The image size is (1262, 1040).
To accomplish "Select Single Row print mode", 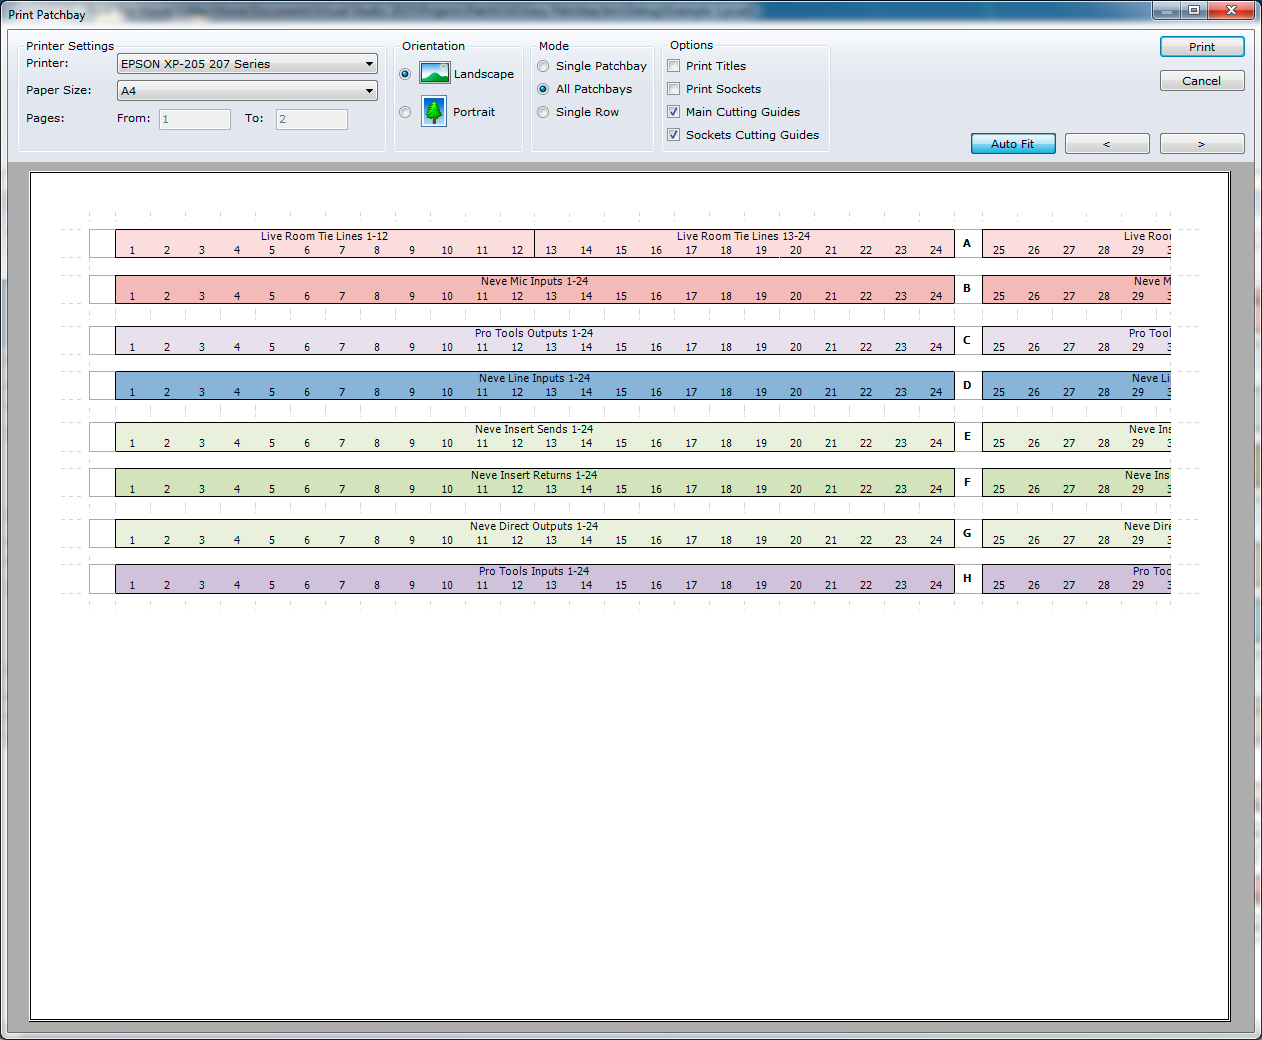I will click(x=542, y=112).
